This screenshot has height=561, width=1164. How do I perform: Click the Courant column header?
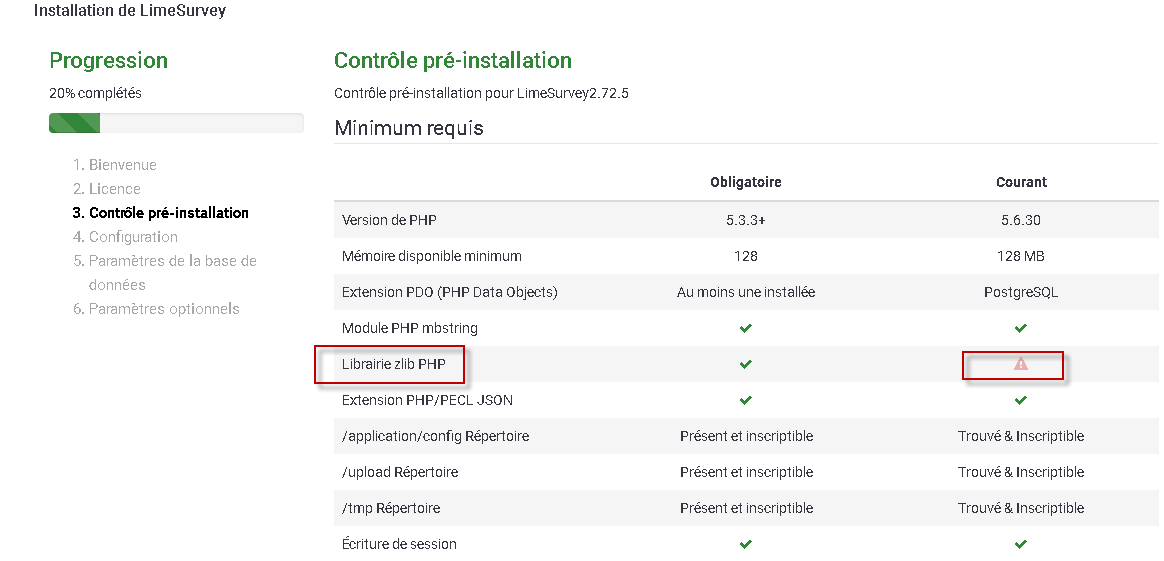[1021, 182]
